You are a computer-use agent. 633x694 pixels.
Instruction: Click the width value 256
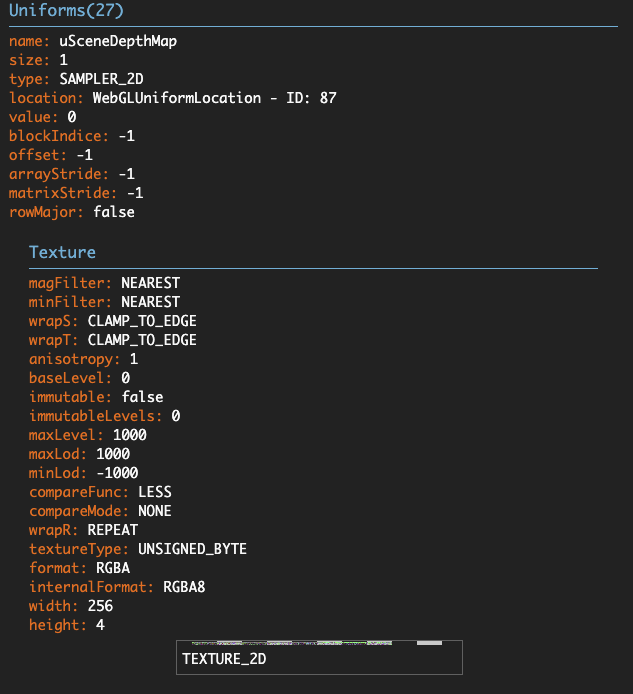pyautogui.click(x=100, y=607)
